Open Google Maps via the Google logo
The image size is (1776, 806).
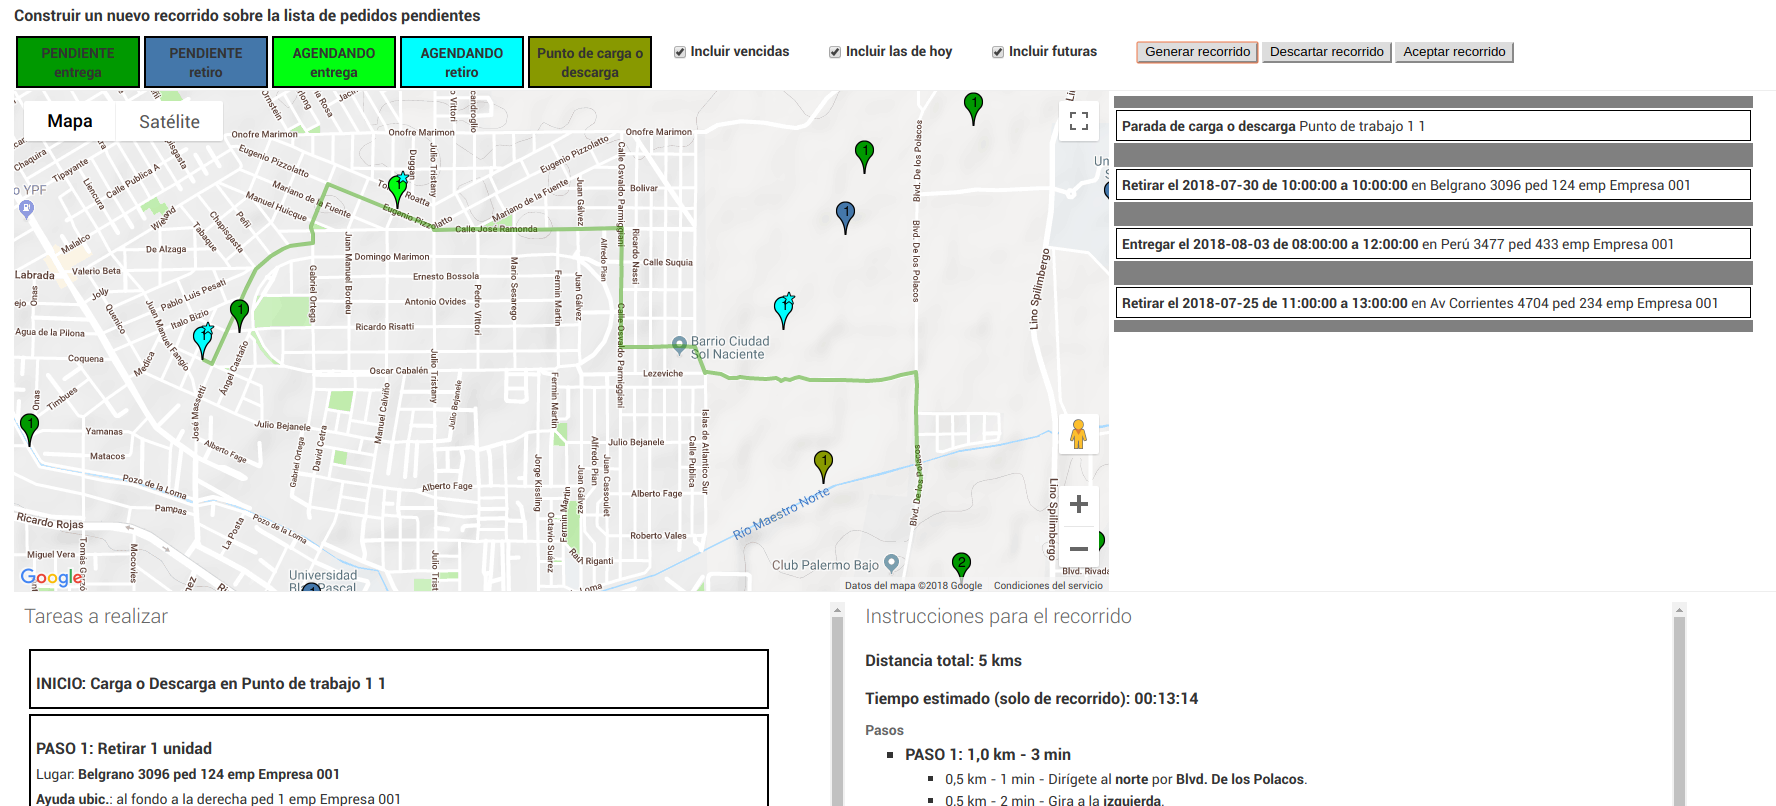52,577
